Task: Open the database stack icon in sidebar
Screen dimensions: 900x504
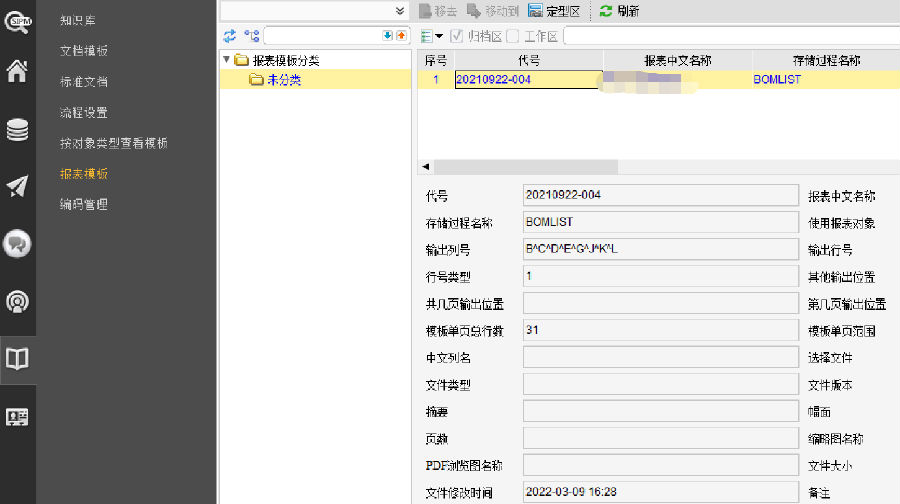Action: tap(17, 130)
